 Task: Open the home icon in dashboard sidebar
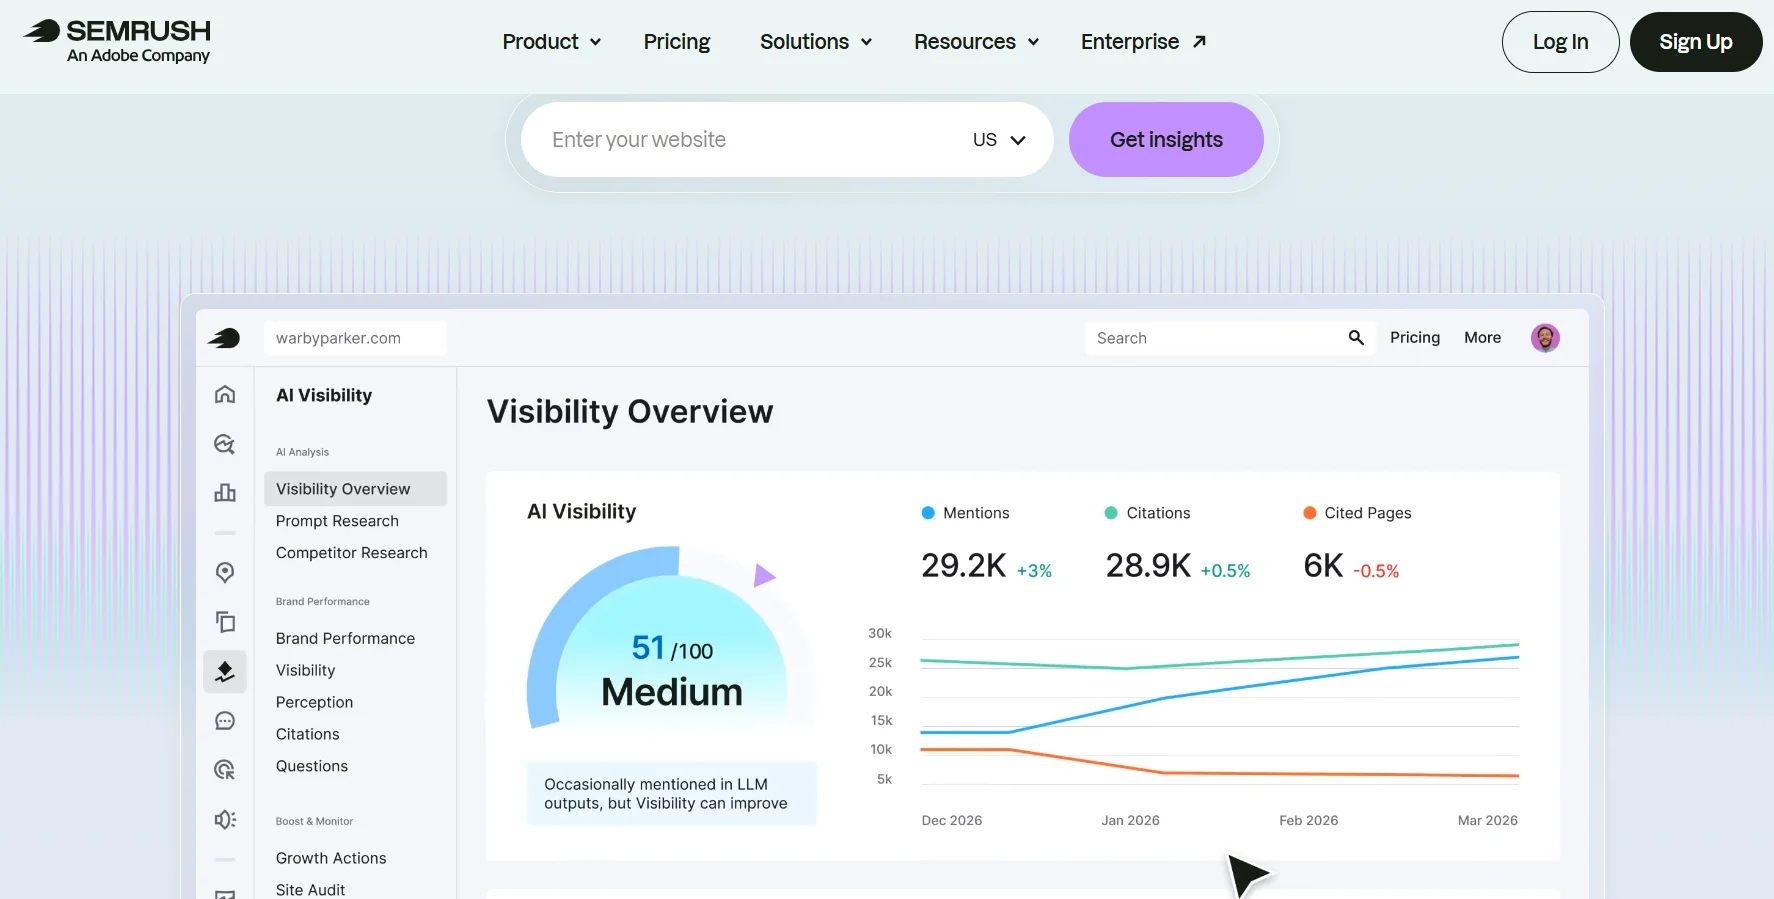click(225, 394)
